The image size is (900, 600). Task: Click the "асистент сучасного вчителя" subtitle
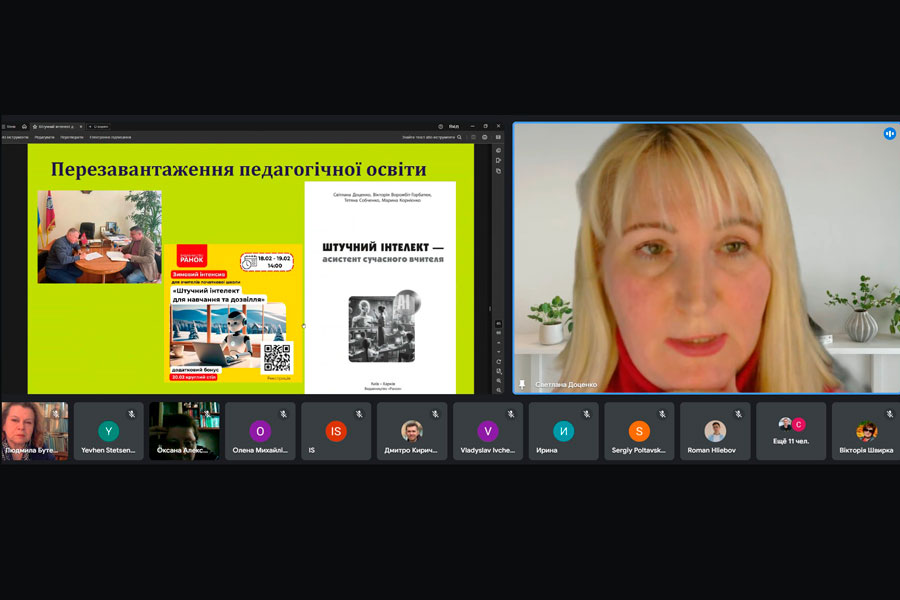[383, 260]
